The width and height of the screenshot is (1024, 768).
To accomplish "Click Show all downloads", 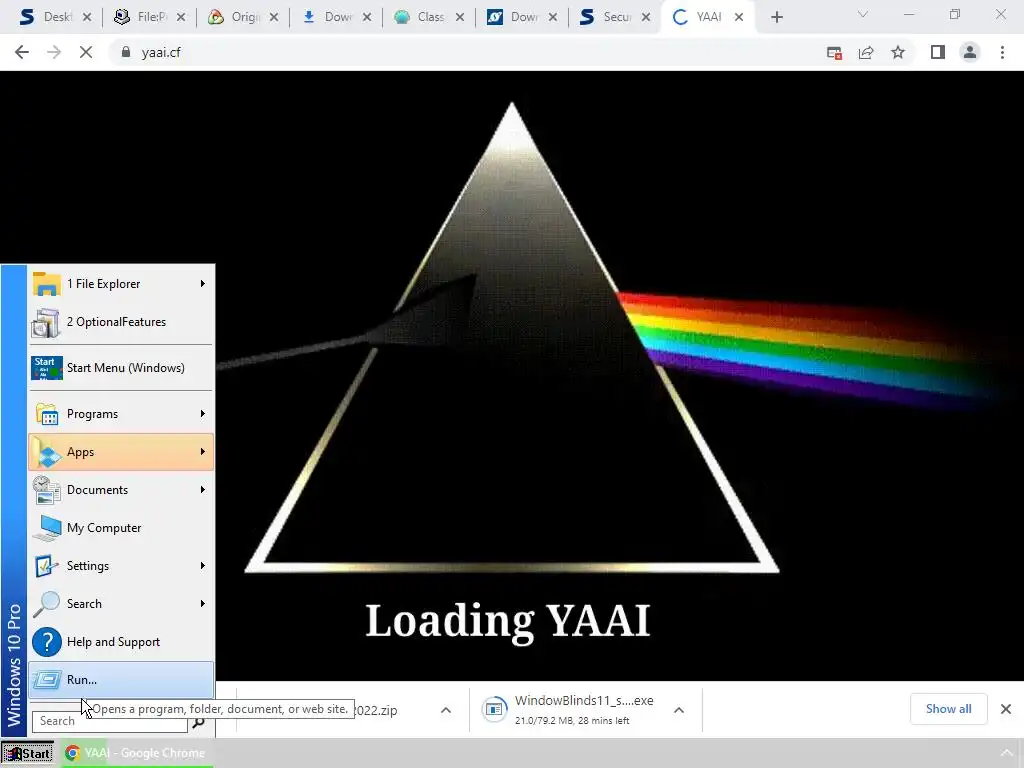I will [x=948, y=709].
